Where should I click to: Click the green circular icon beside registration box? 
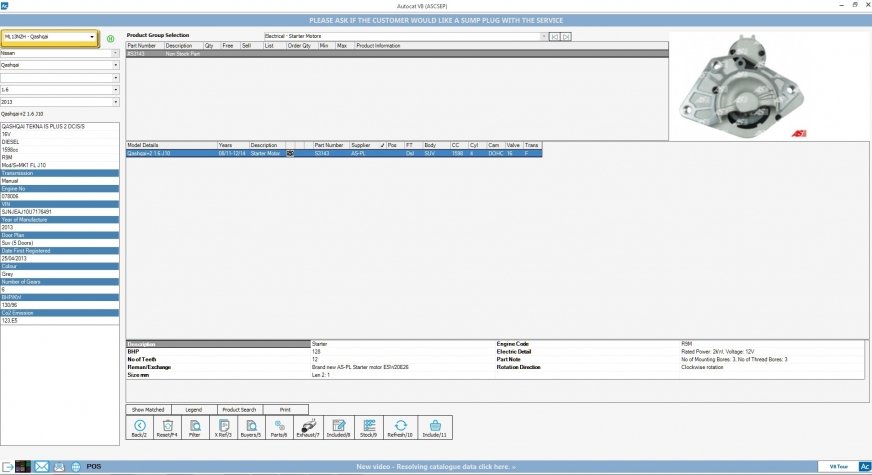pyautogui.click(x=110, y=38)
